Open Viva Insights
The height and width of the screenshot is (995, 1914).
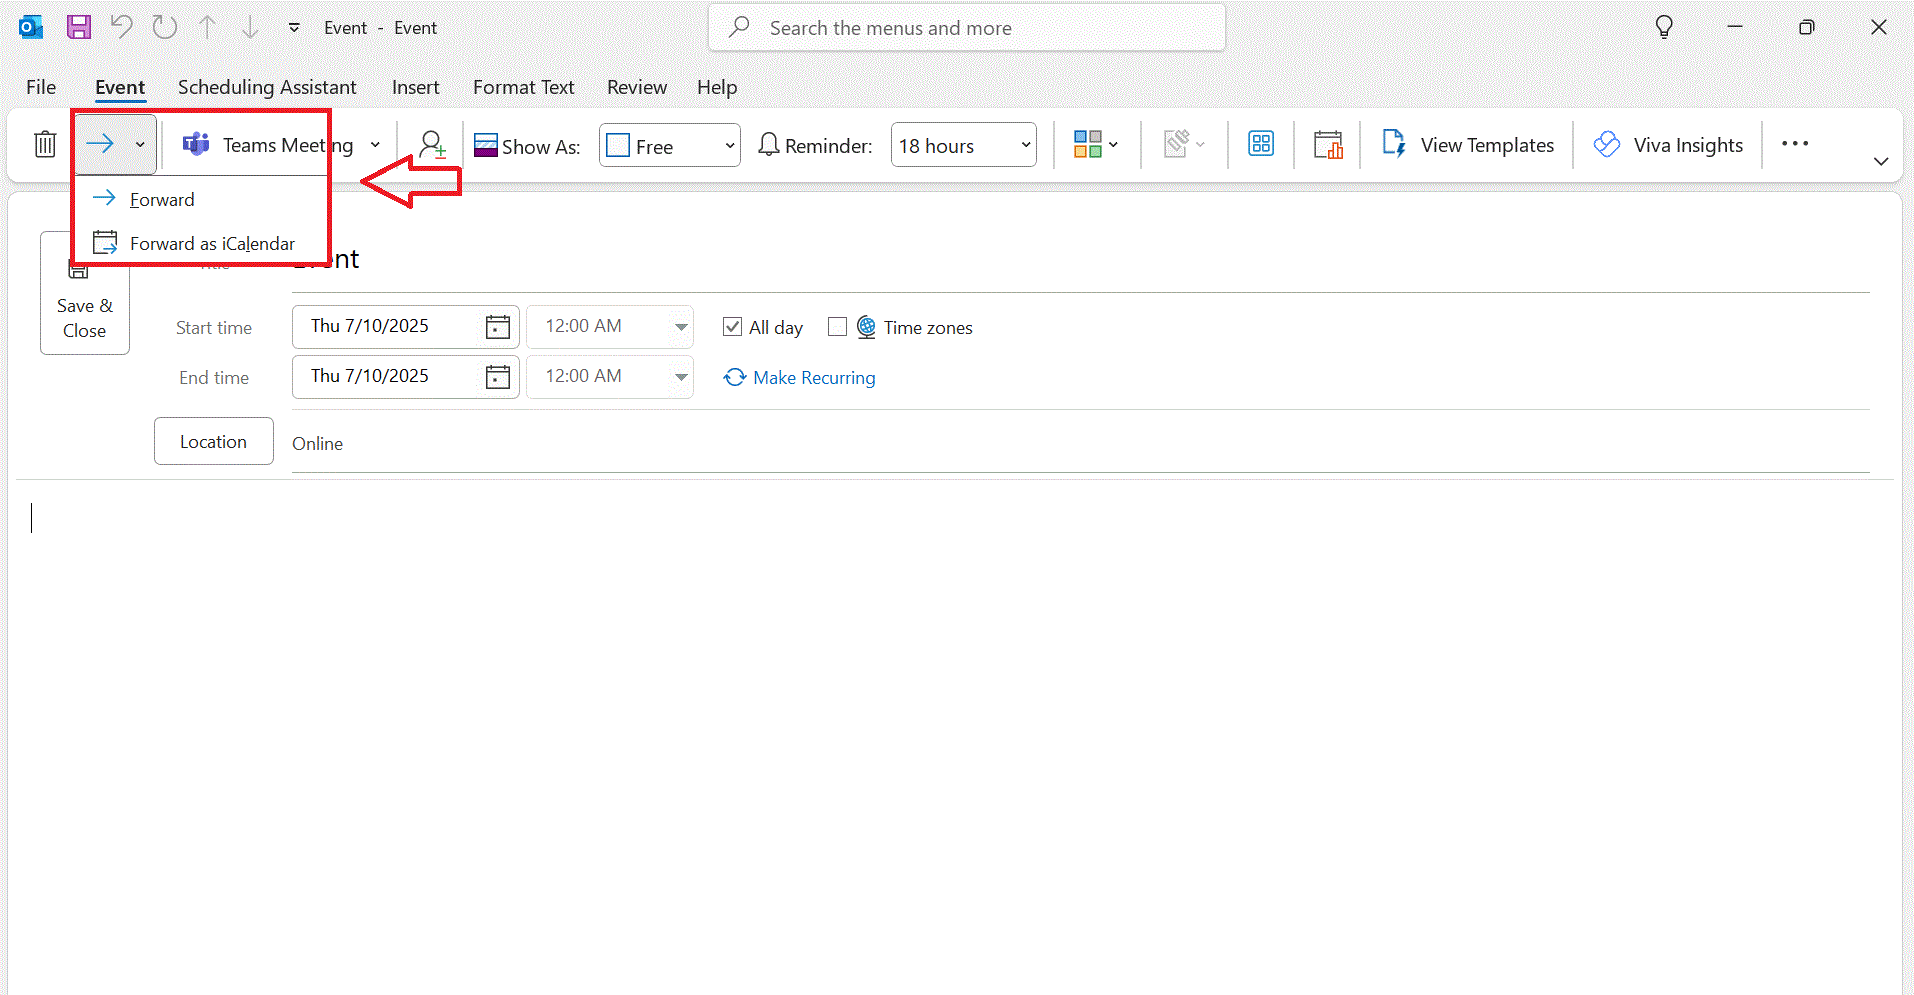[x=1667, y=144]
